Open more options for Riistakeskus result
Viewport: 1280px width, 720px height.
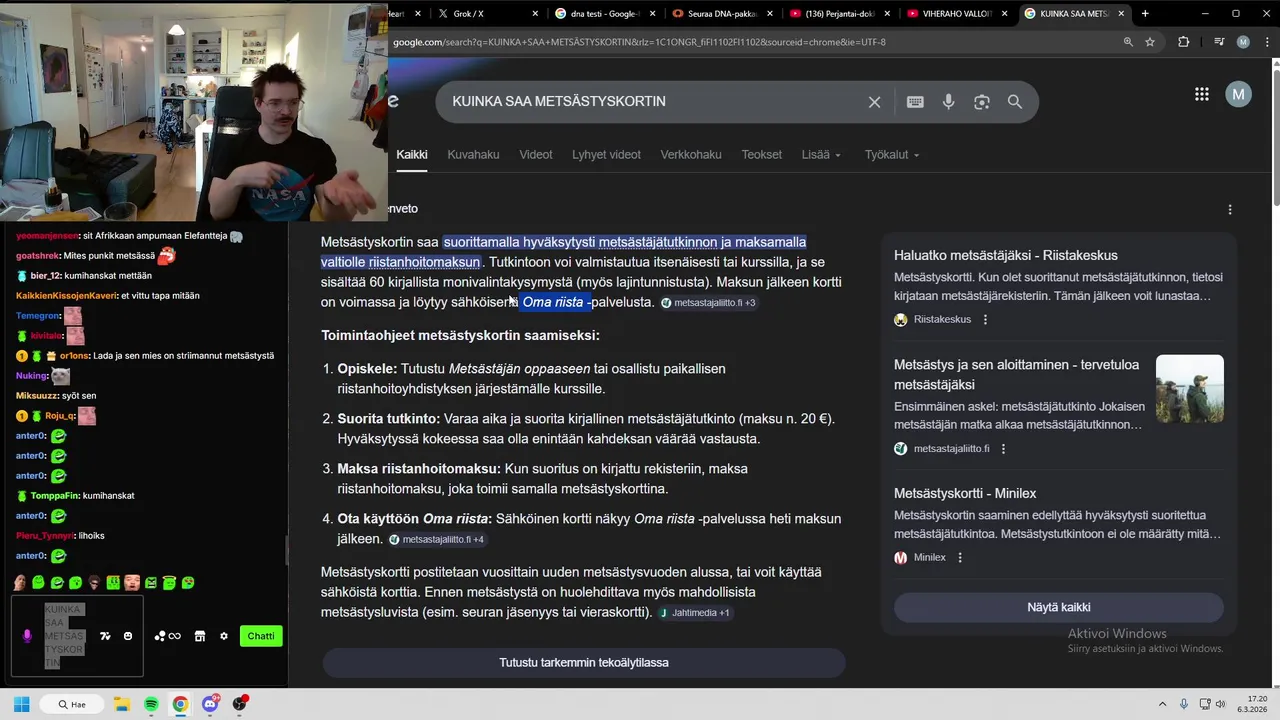(985, 320)
